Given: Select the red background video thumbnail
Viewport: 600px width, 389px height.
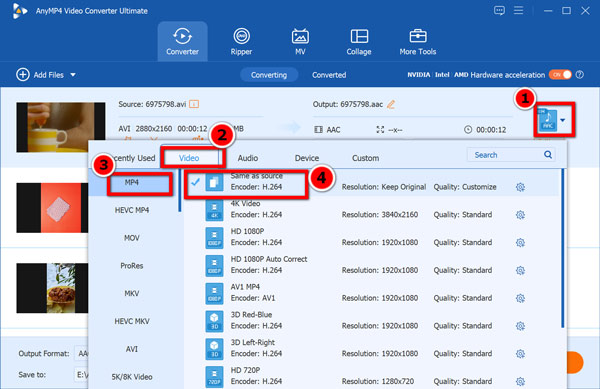Looking at the screenshot, I should tap(52, 208).
